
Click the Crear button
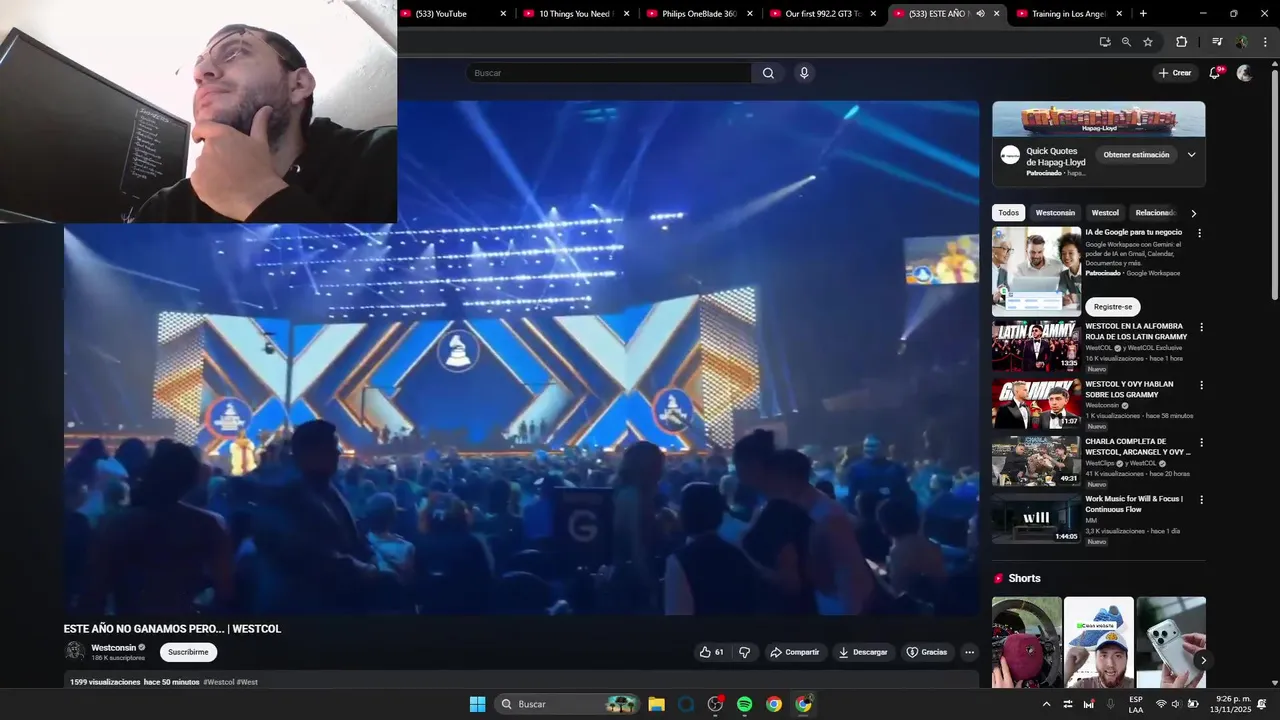pyautogui.click(x=1174, y=73)
